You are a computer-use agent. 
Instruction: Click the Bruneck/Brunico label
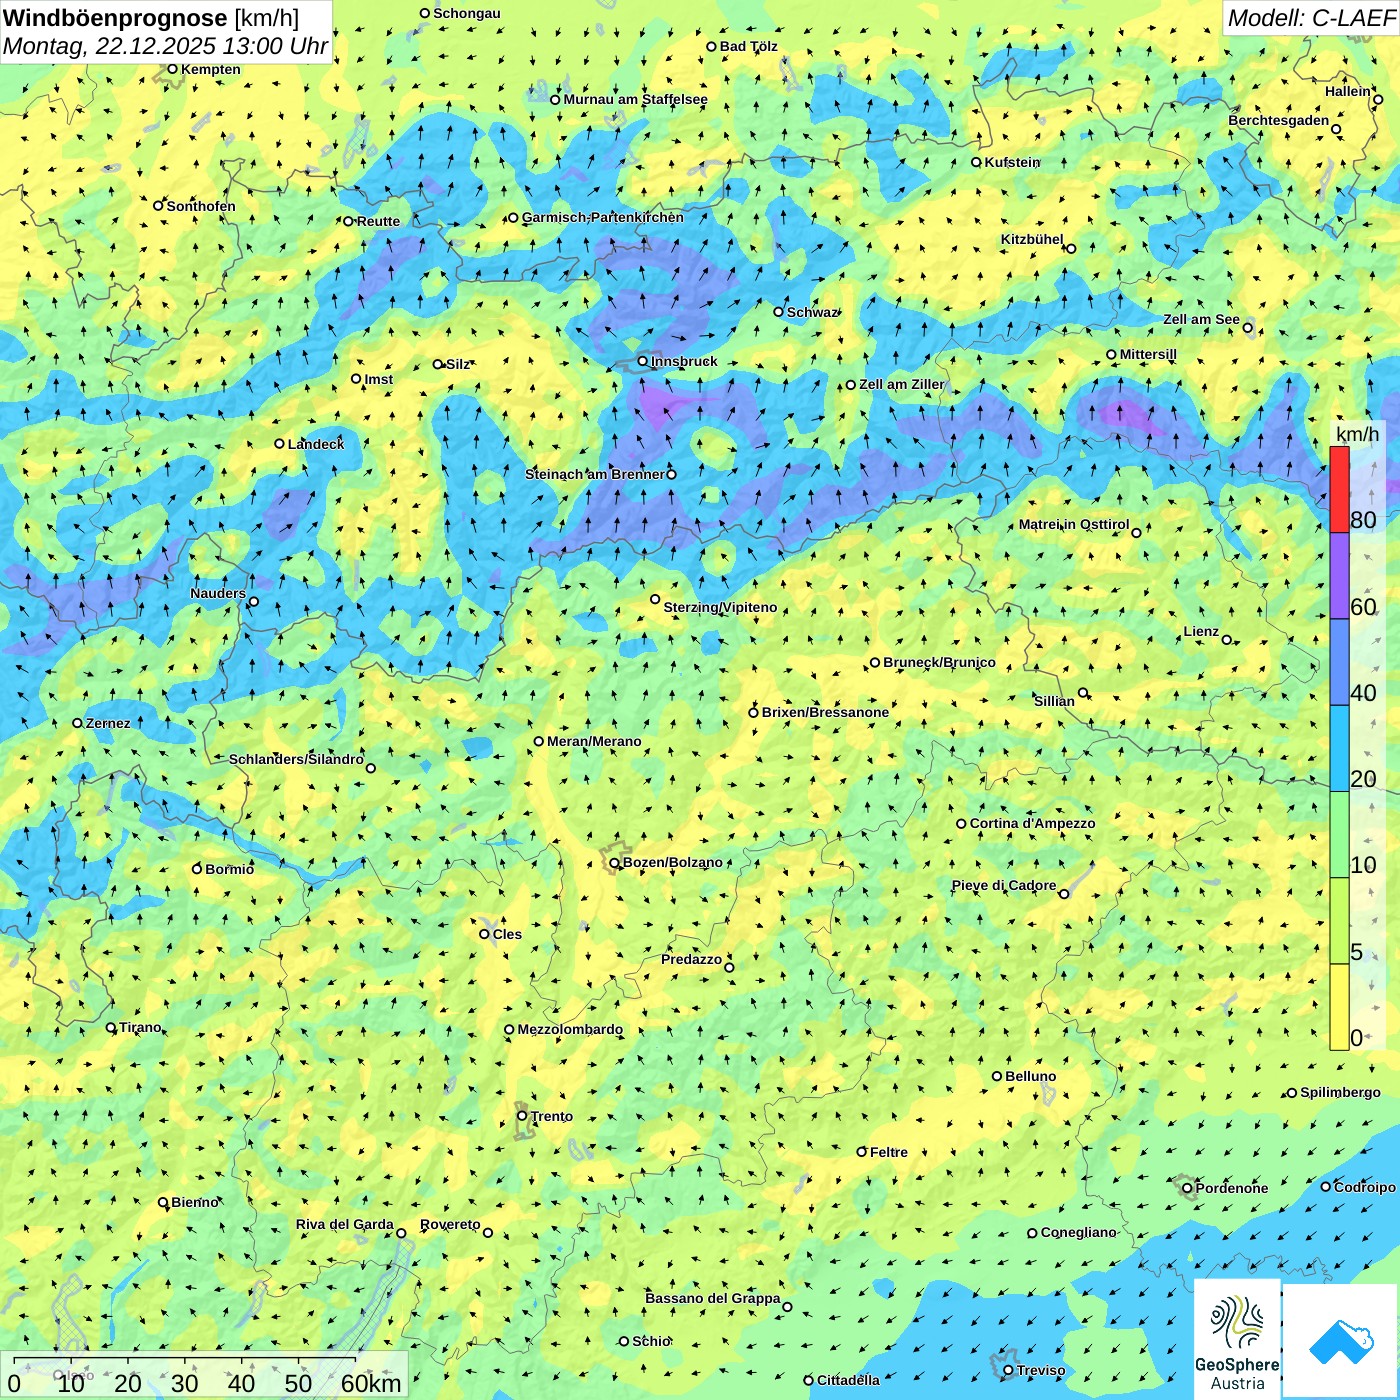[x=939, y=662]
